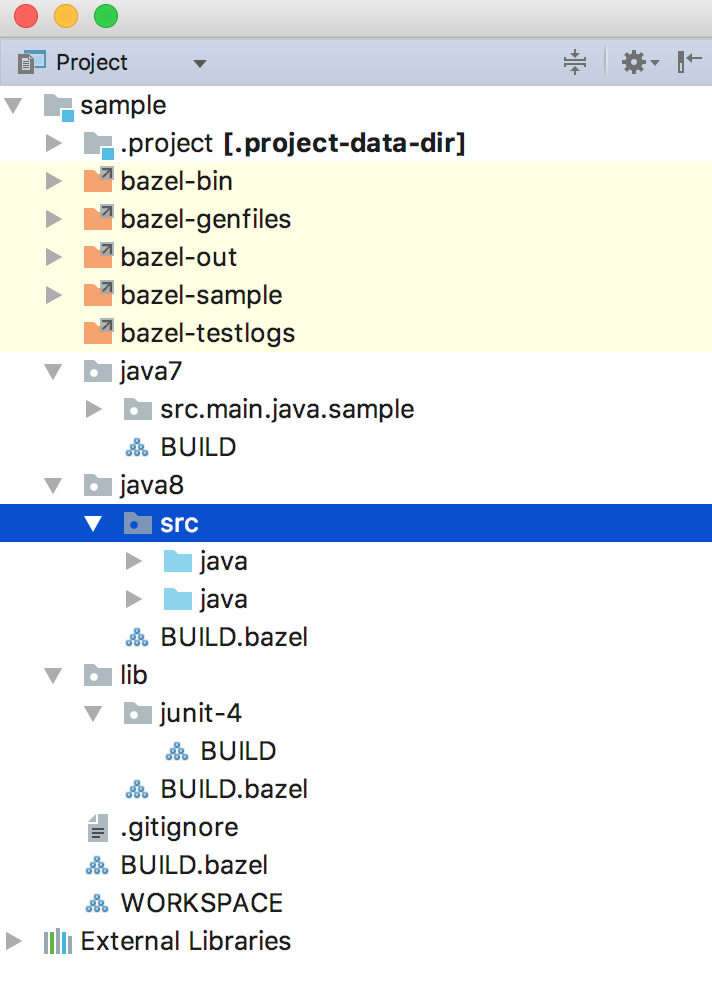This screenshot has height=986, width=712.
Task: Select the root BUILD.bazel file icon
Action: click(97, 864)
